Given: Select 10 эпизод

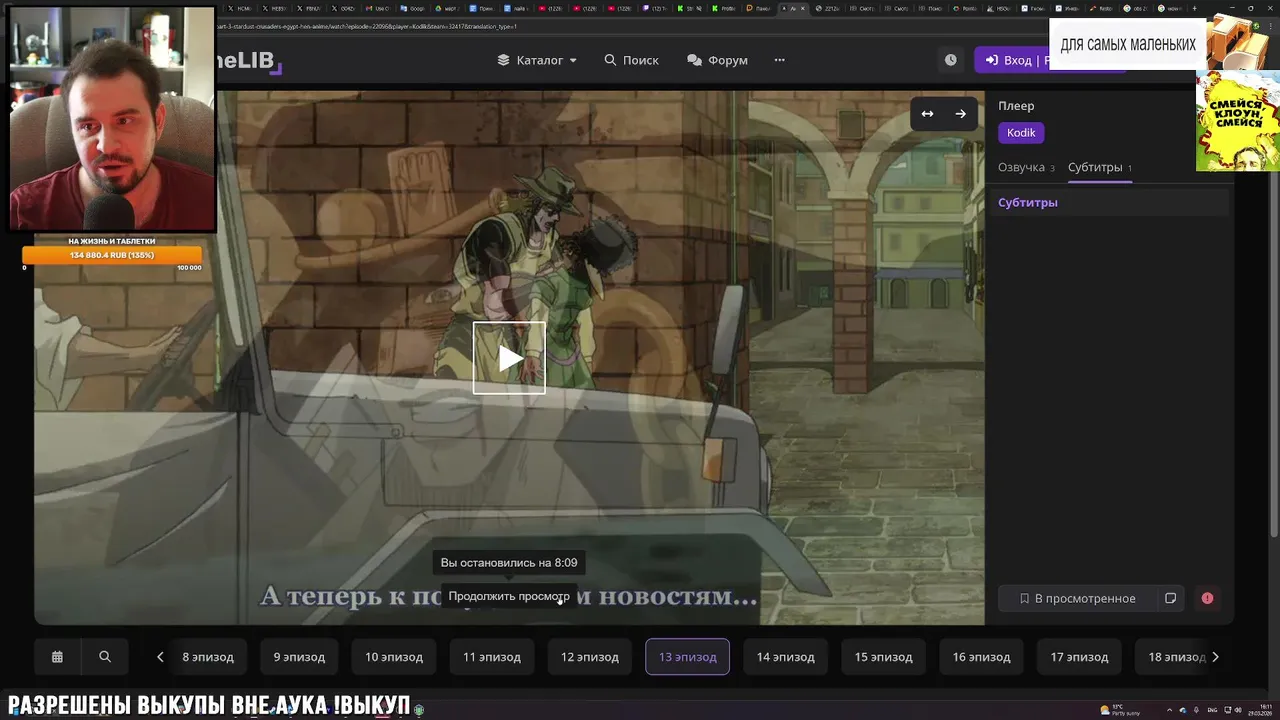Looking at the screenshot, I should click(x=394, y=657).
